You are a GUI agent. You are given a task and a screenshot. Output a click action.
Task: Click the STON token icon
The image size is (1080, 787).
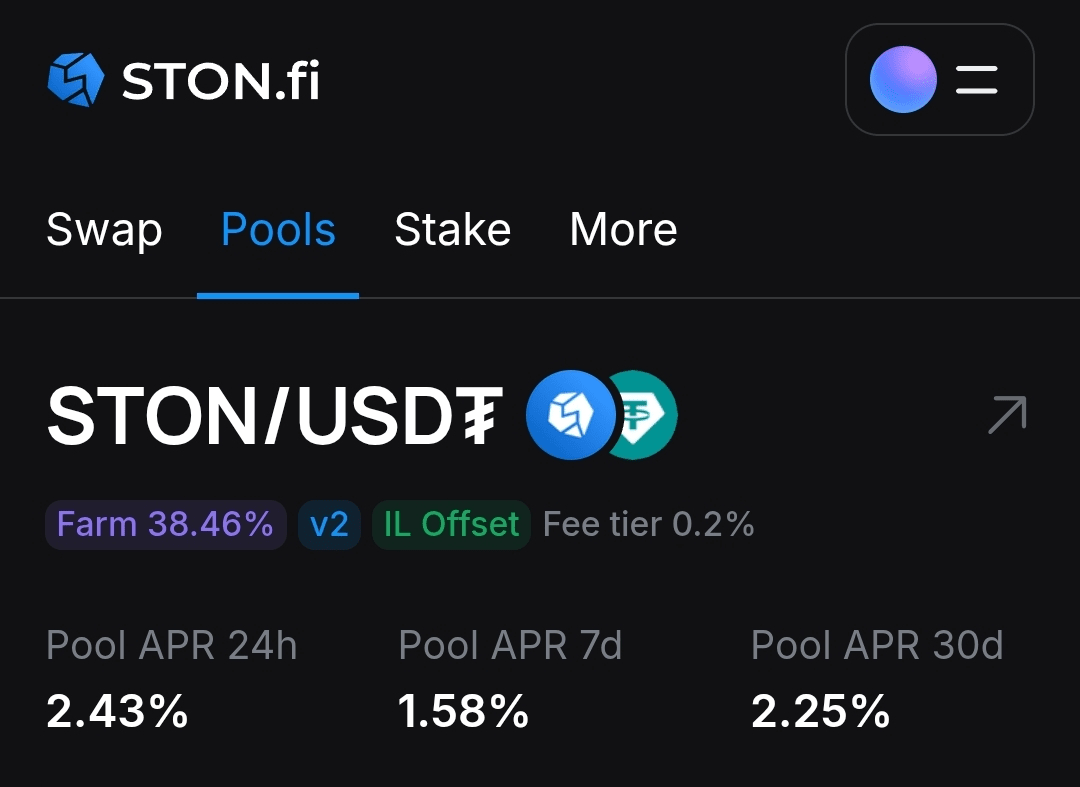pyautogui.click(x=570, y=415)
